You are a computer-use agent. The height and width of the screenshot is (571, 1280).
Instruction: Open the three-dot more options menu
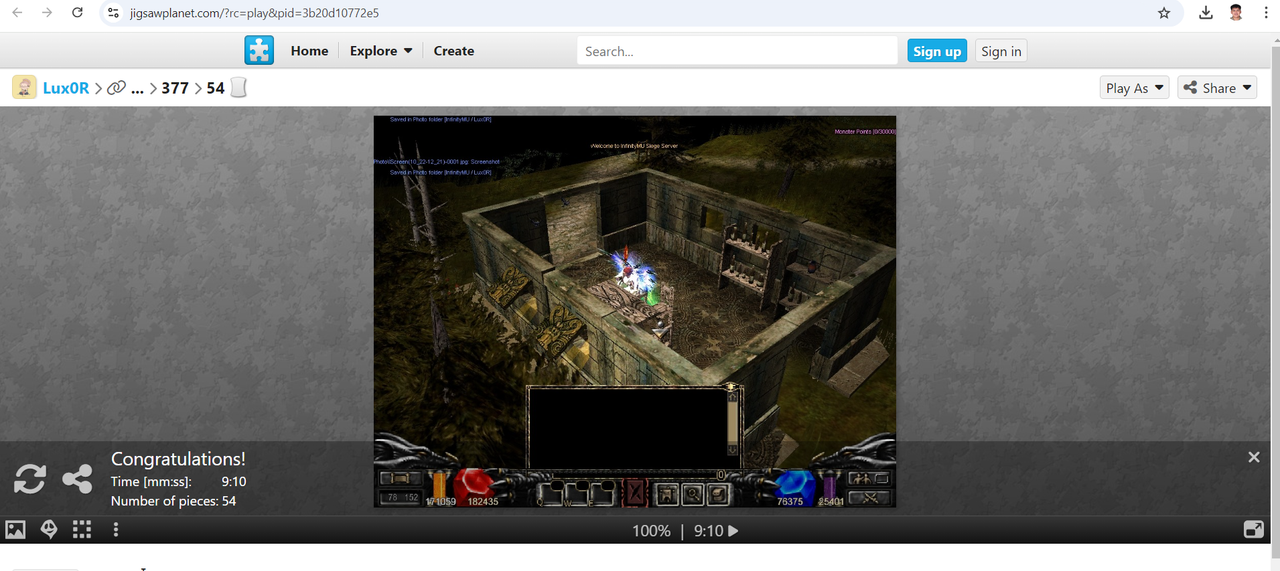(x=116, y=530)
